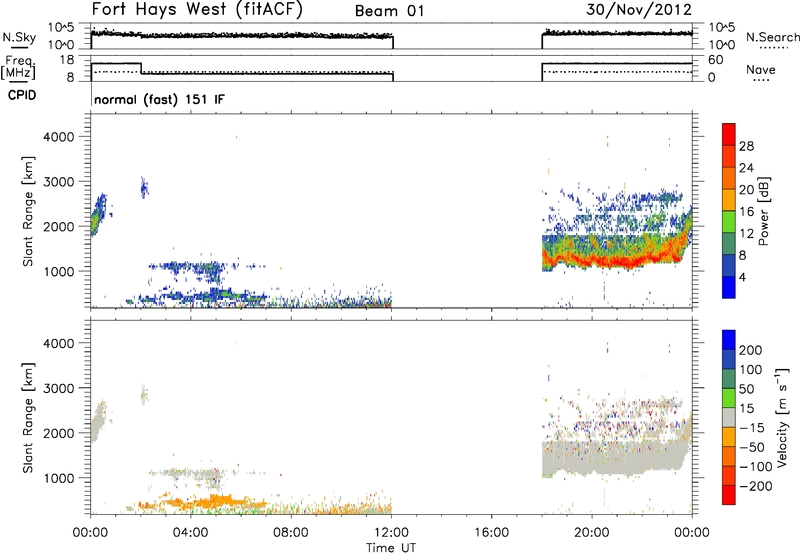Click the "-100" label on the velocity colorbar
This screenshot has width=800, height=554.
coord(755,467)
